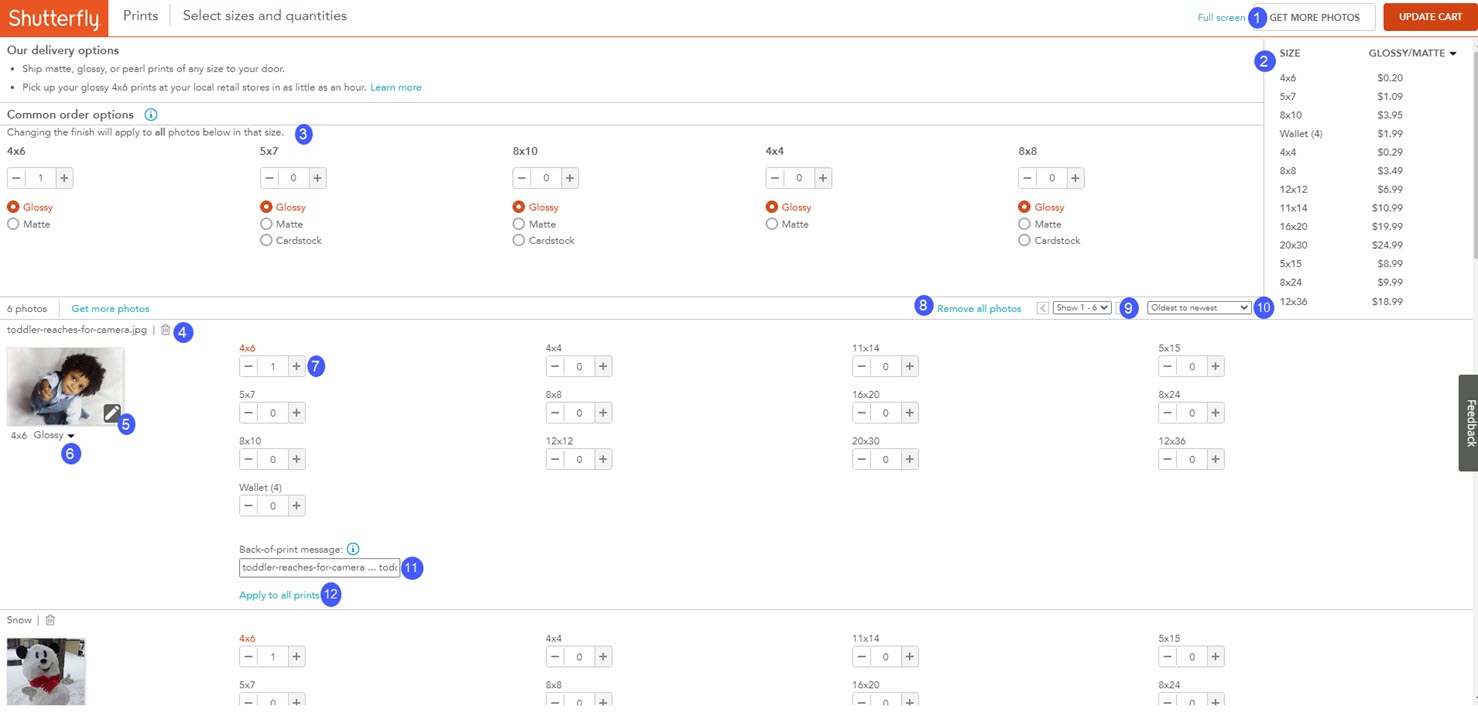Delete toddler-reaches-for-camera.jpg with trash icon
This screenshot has height=720, width=1478.
point(166,330)
